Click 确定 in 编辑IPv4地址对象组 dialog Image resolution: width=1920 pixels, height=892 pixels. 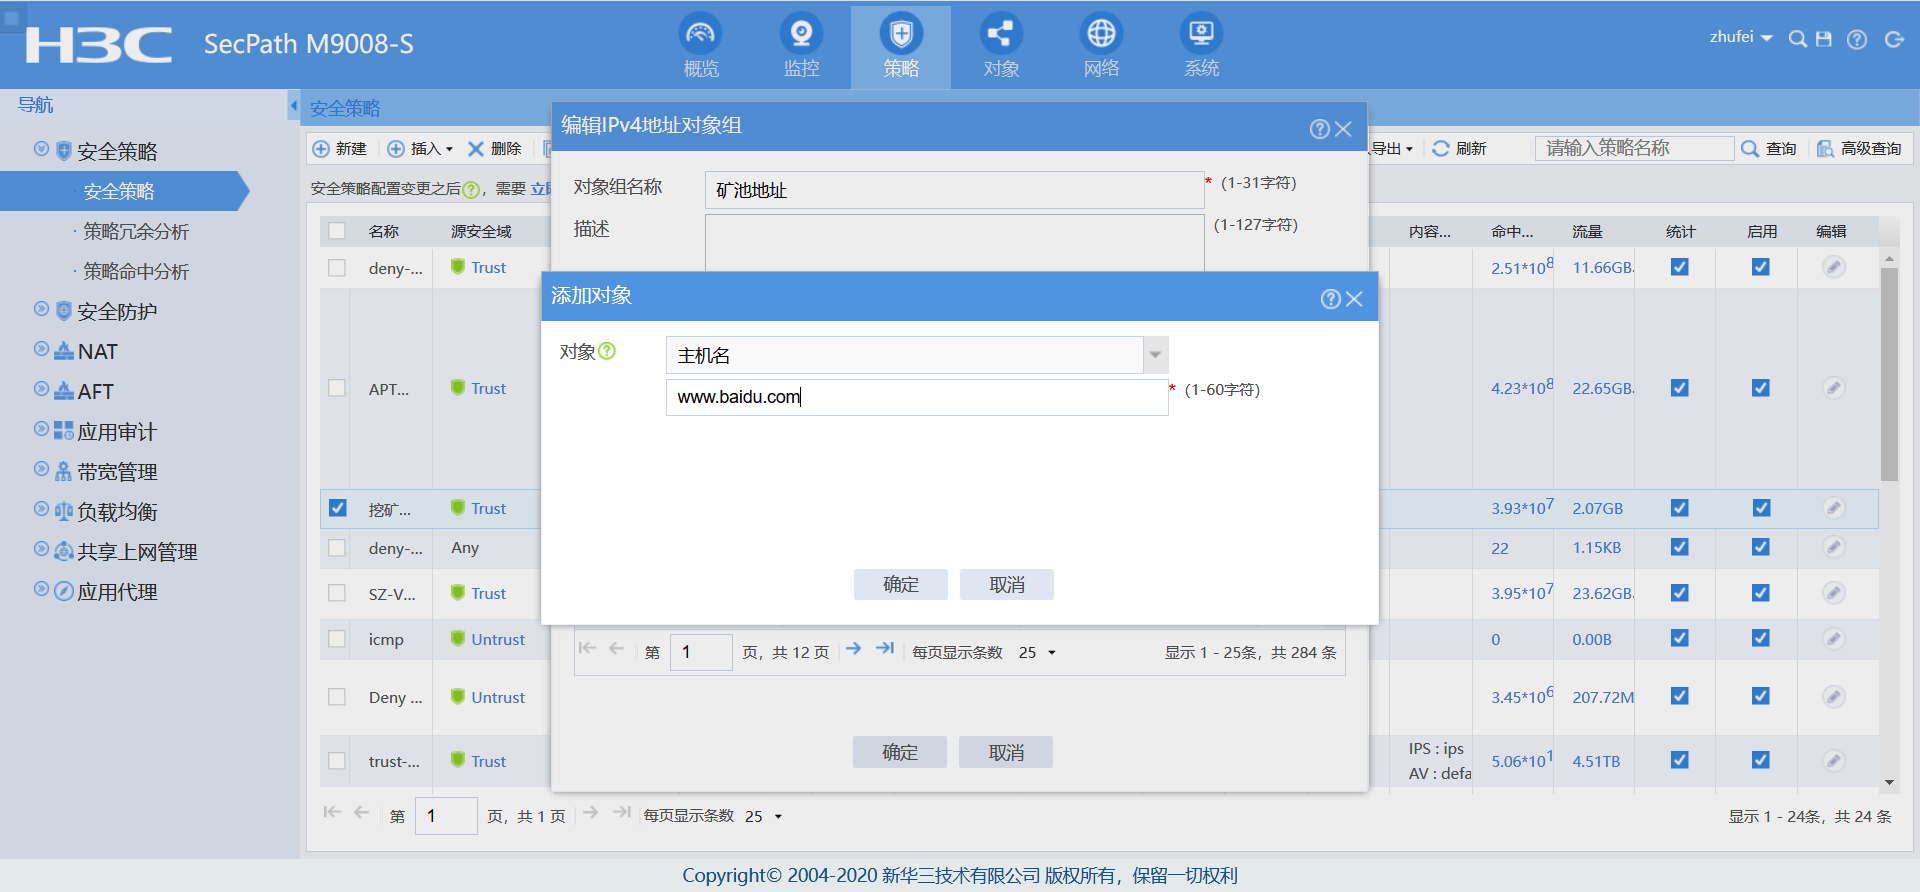coord(899,752)
